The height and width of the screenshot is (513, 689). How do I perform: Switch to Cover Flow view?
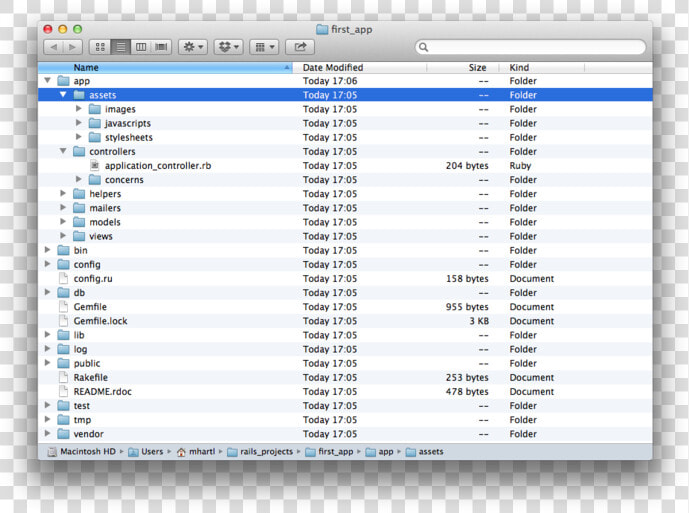161,47
